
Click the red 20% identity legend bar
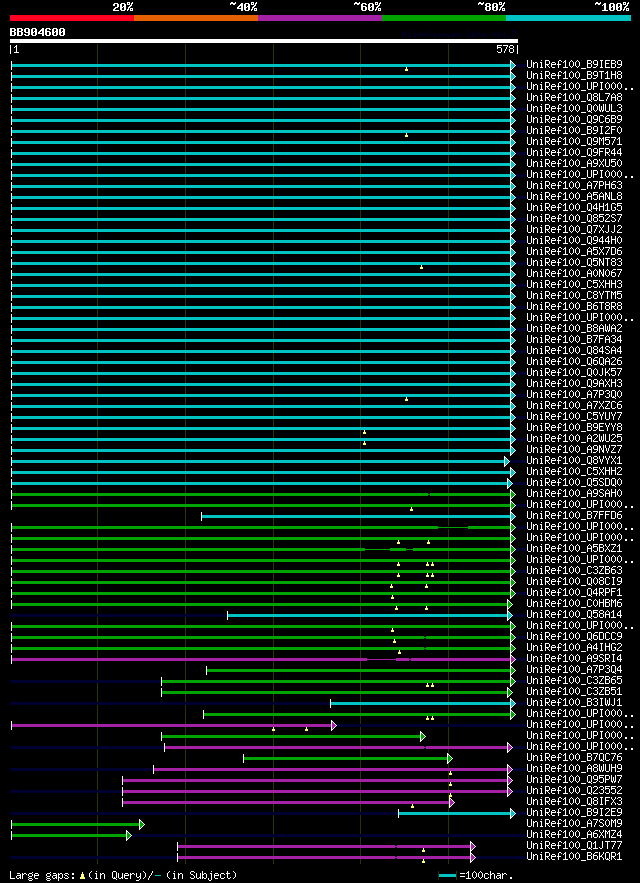[x=72, y=18]
